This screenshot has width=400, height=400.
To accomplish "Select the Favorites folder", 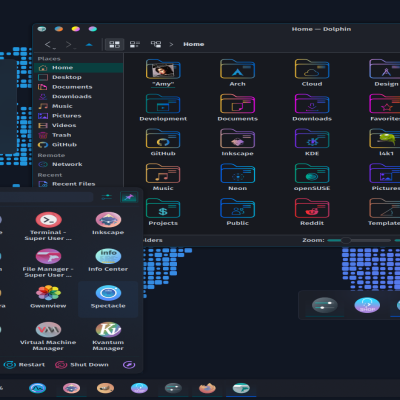I will pos(385,108).
